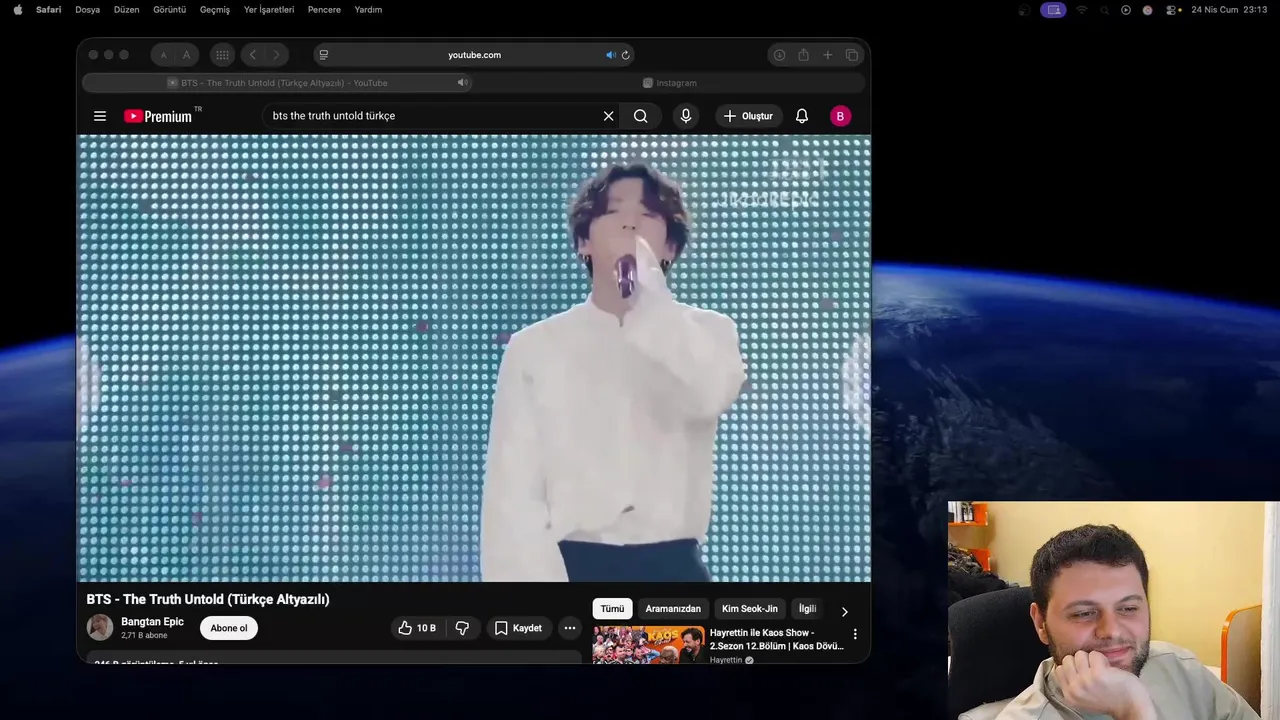Click the youtube.com address field

[x=474, y=55]
